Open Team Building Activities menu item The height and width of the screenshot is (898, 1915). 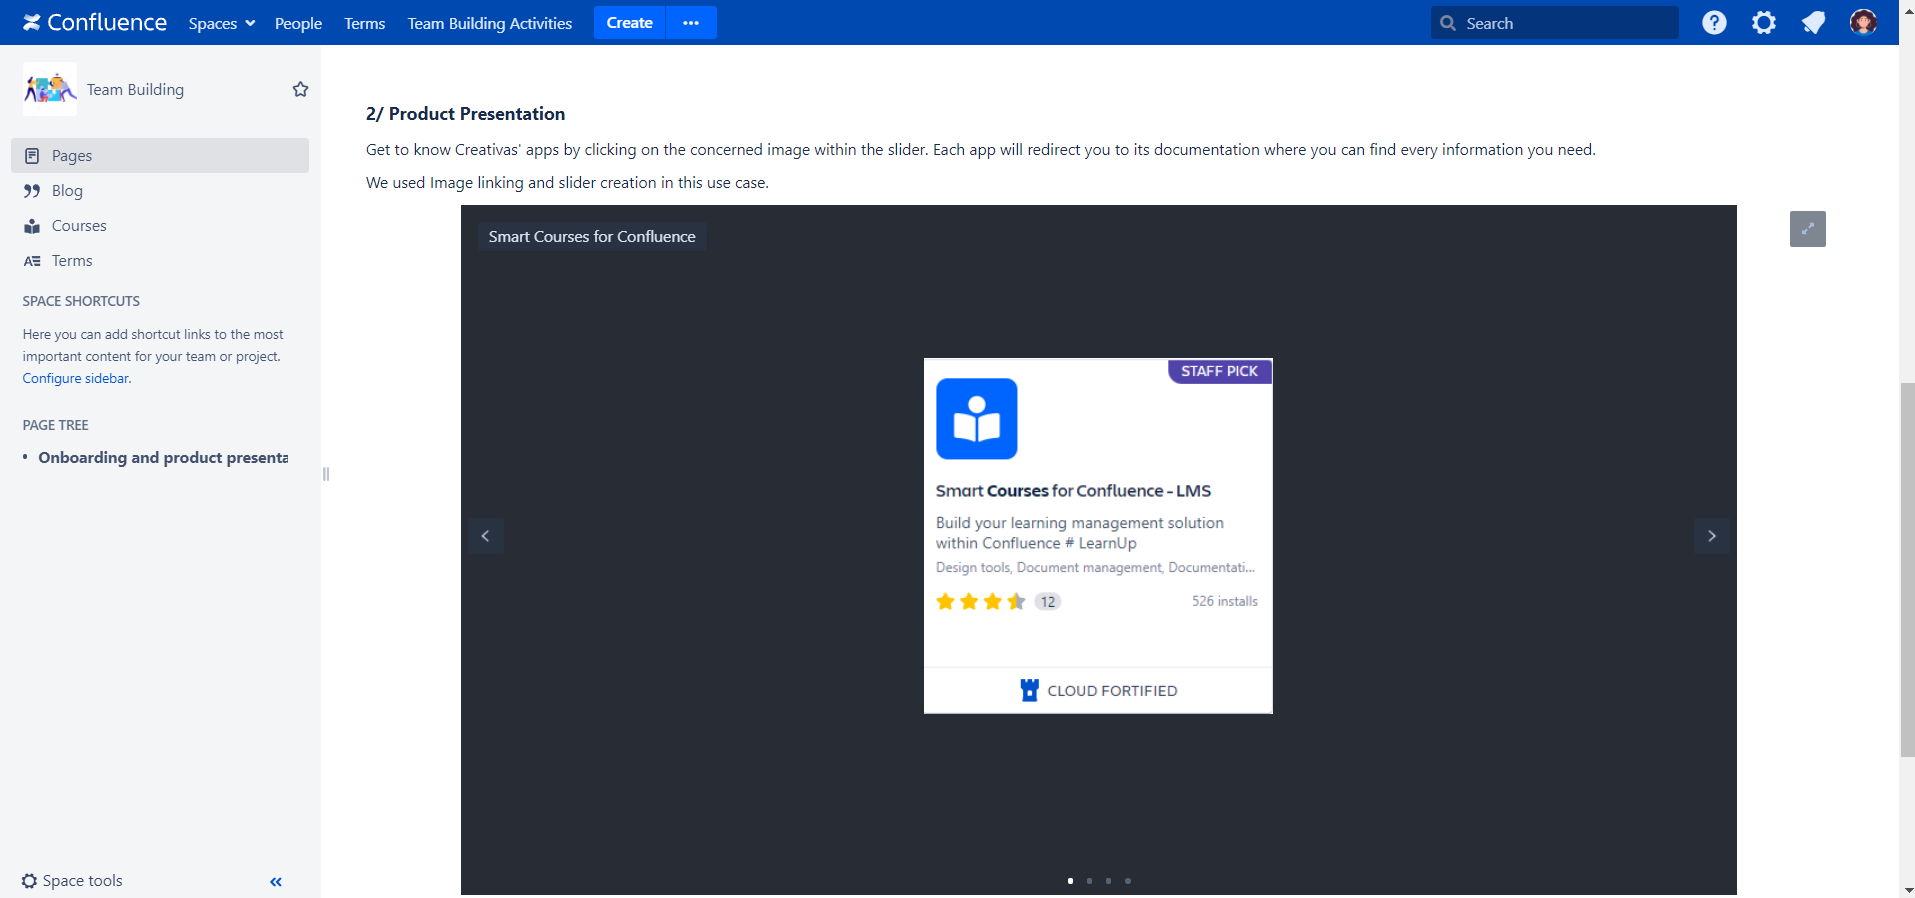pyautogui.click(x=489, y=23)
